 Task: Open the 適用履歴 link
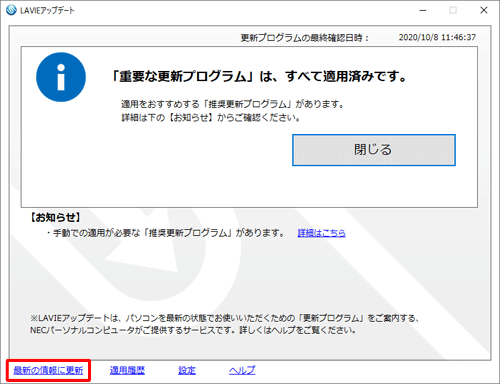point(127,370)
